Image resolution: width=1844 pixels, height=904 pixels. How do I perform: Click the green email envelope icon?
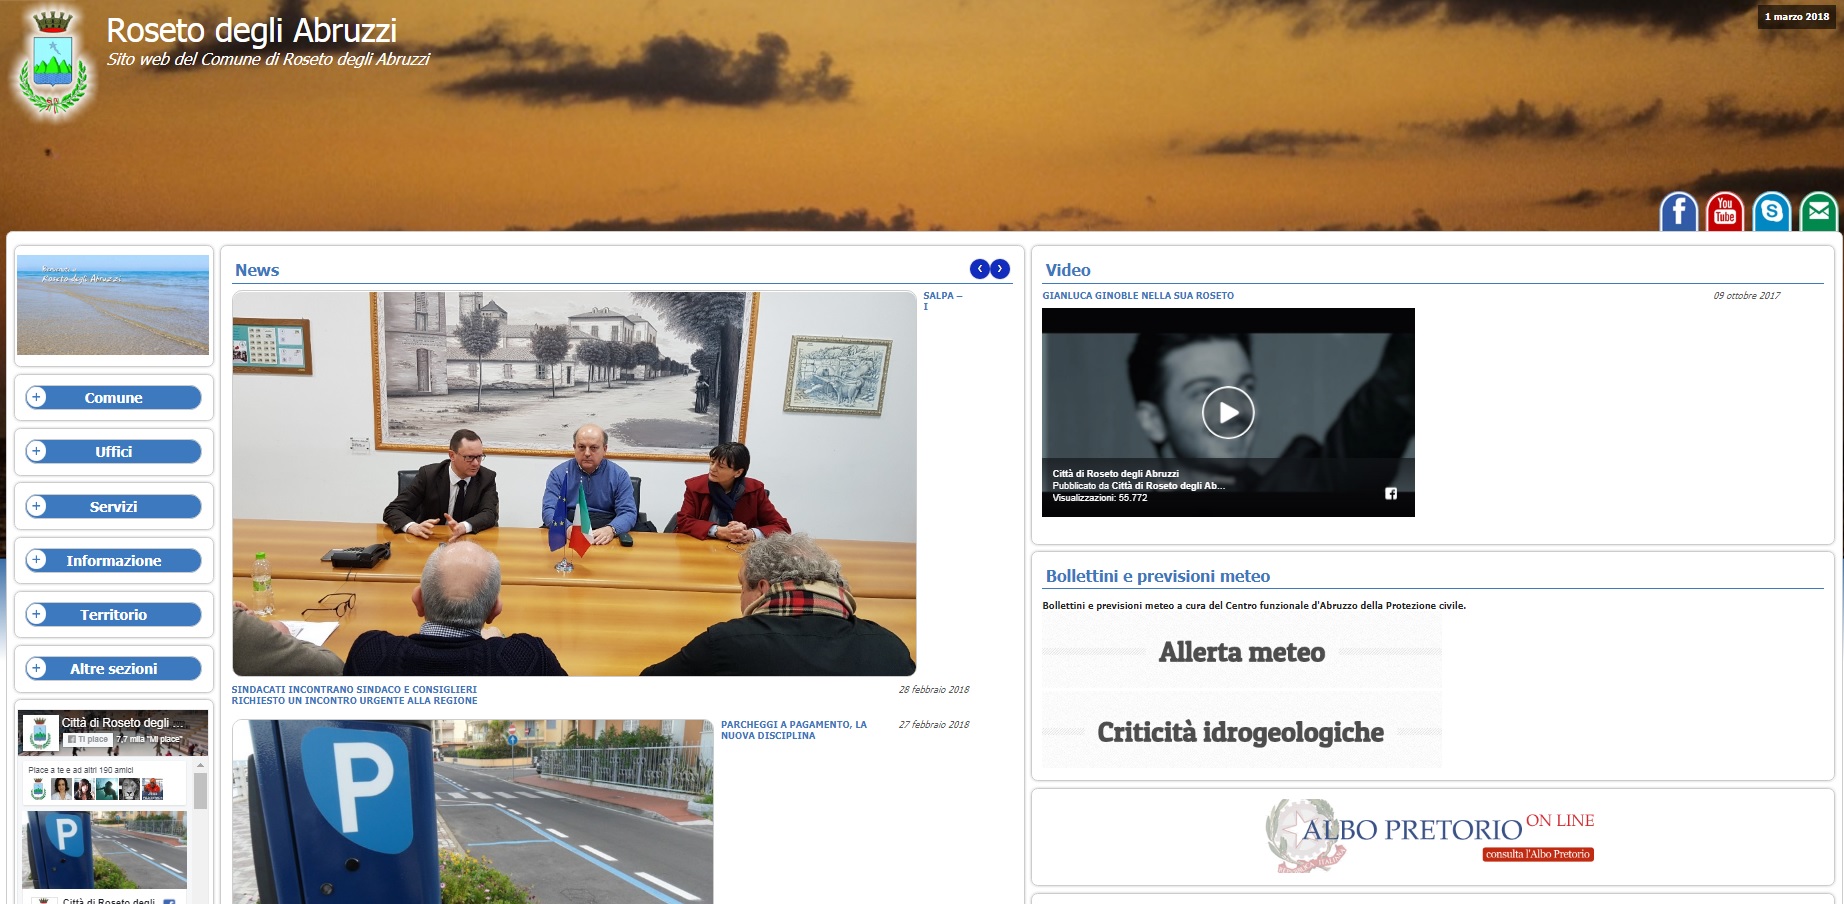(x=1818, y=212)
